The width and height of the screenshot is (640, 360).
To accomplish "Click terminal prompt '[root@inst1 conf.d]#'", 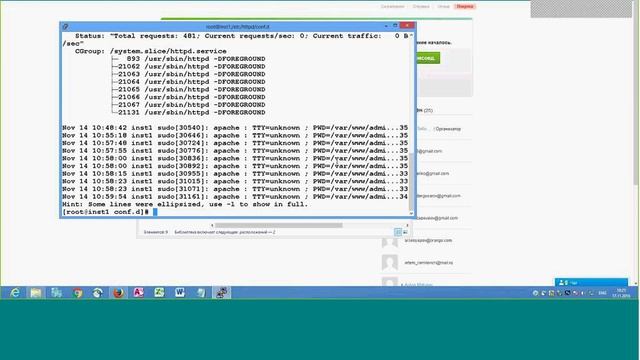I will (105, 212).
